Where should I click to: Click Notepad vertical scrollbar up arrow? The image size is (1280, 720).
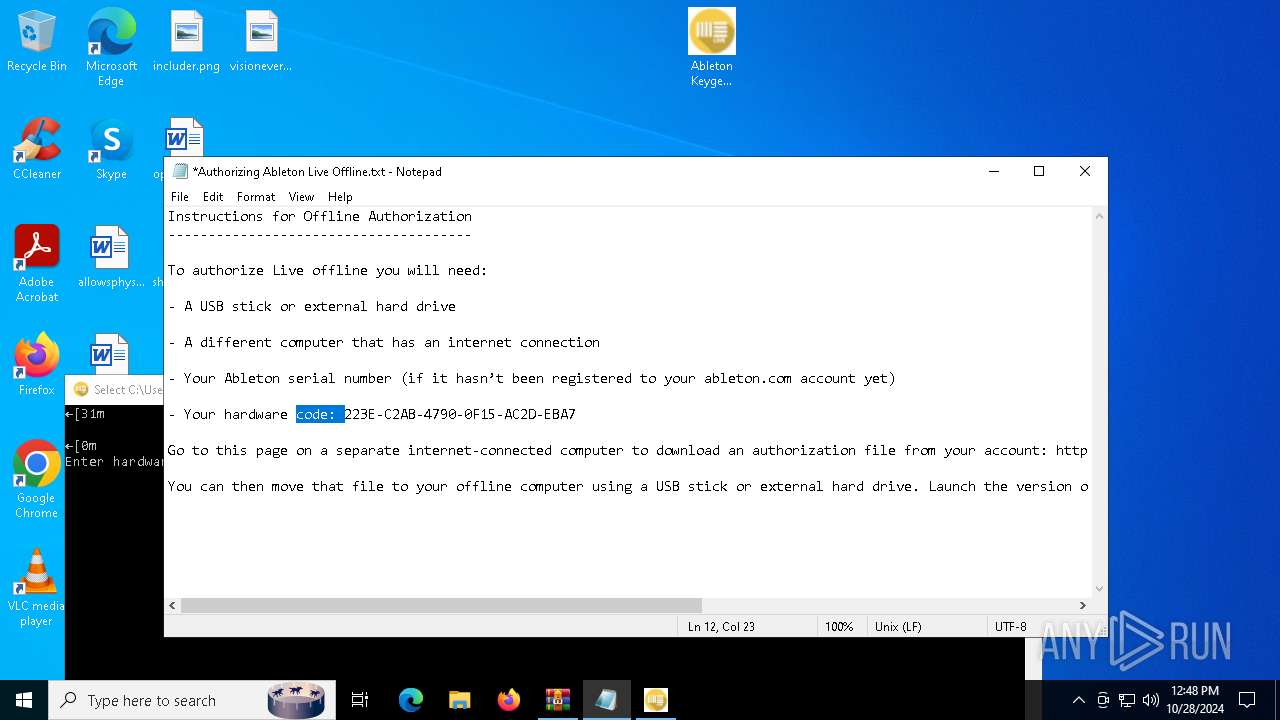coord(1100,216)
